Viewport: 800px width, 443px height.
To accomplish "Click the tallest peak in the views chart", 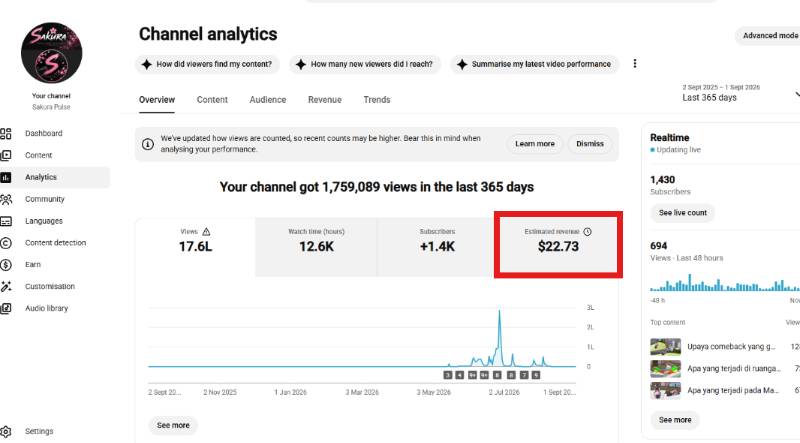I will click(x=499, y=311).
